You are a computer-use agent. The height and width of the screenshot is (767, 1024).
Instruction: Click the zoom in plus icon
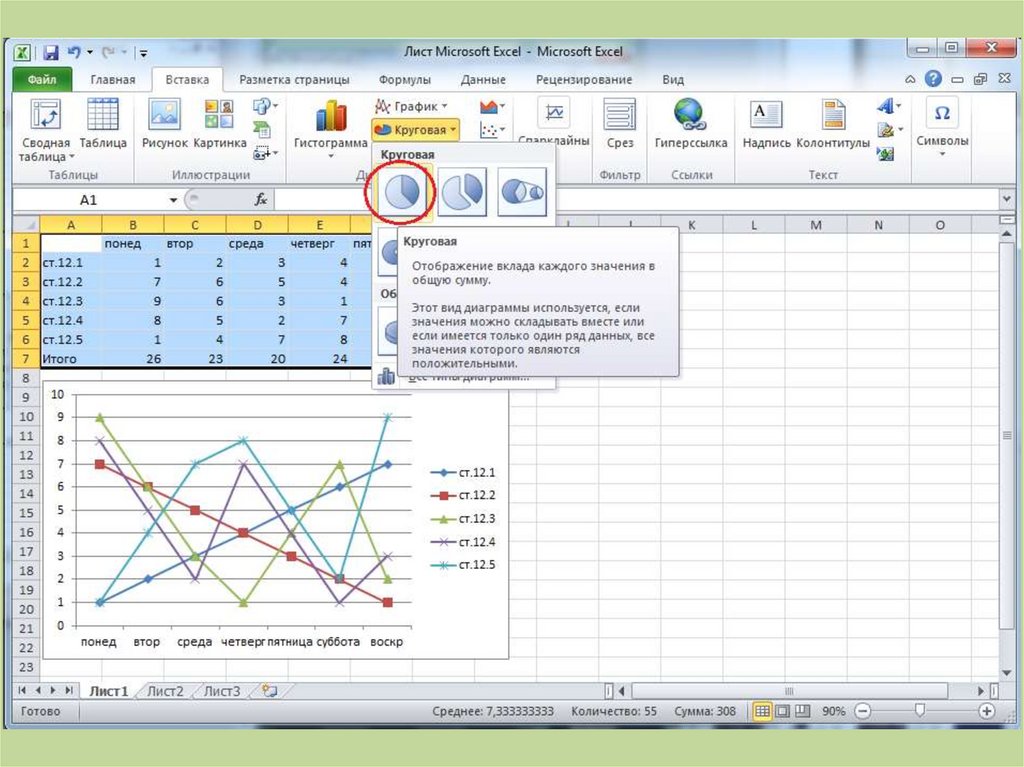[x=987, y=711]
